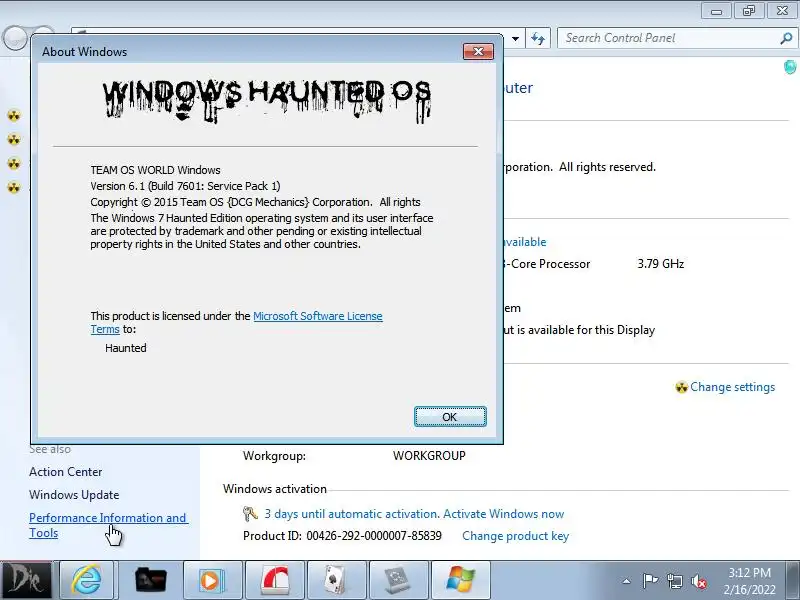
Task: Open the Action Center flag tray icon
Action: tap(650, 581)
